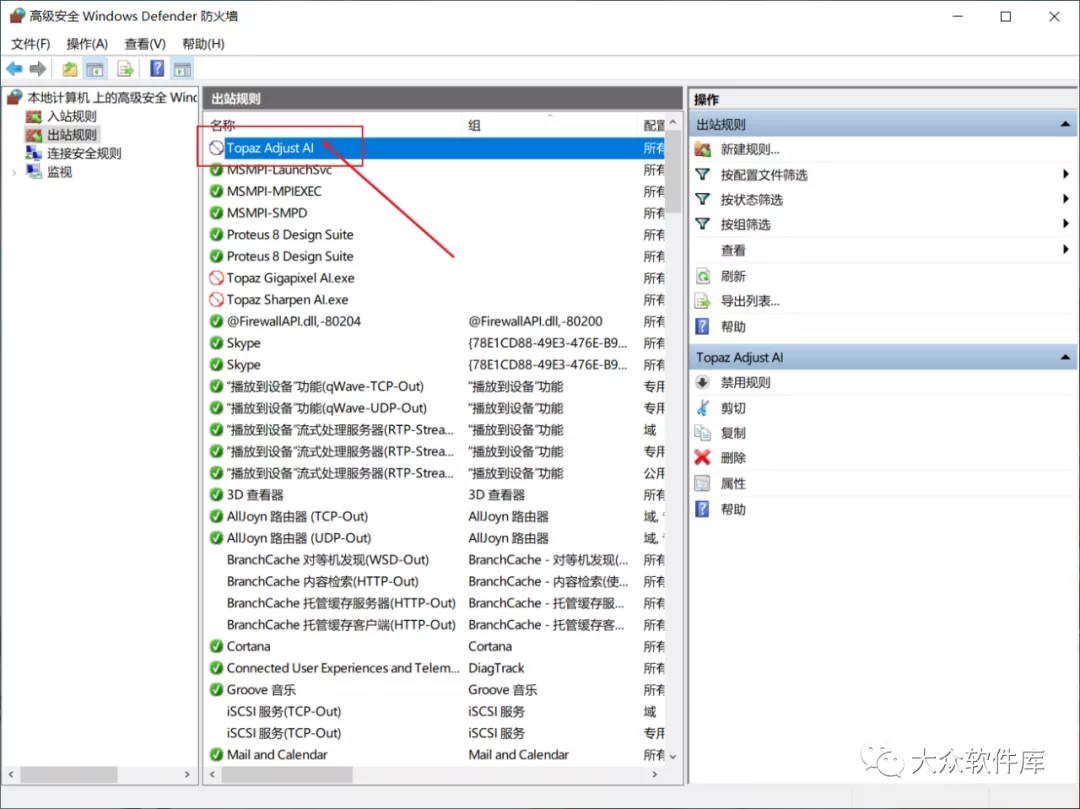Viewport: 1080px width, 809px height.
Task: Select 入站规则 in the left tree
Action: pyautogui.click(x=72, y=116)
